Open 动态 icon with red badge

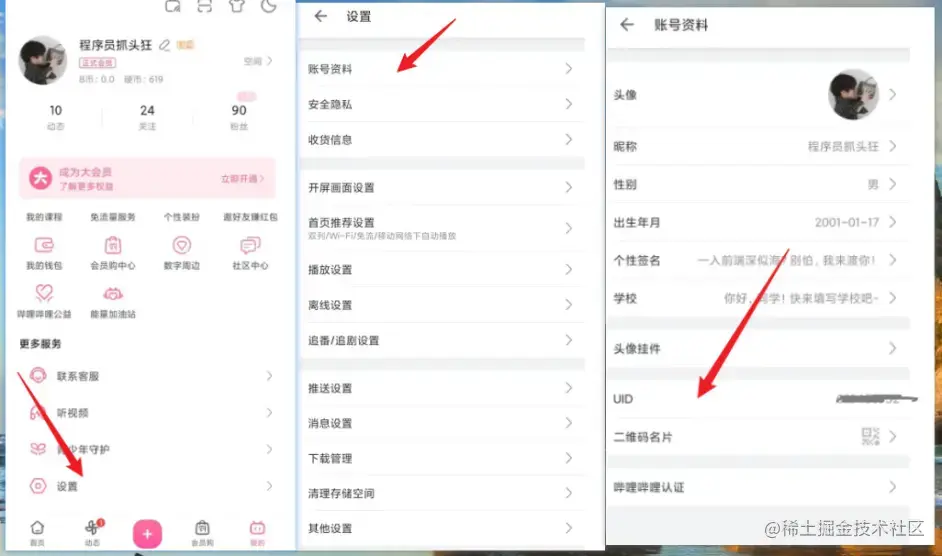[x=93, y=527]
